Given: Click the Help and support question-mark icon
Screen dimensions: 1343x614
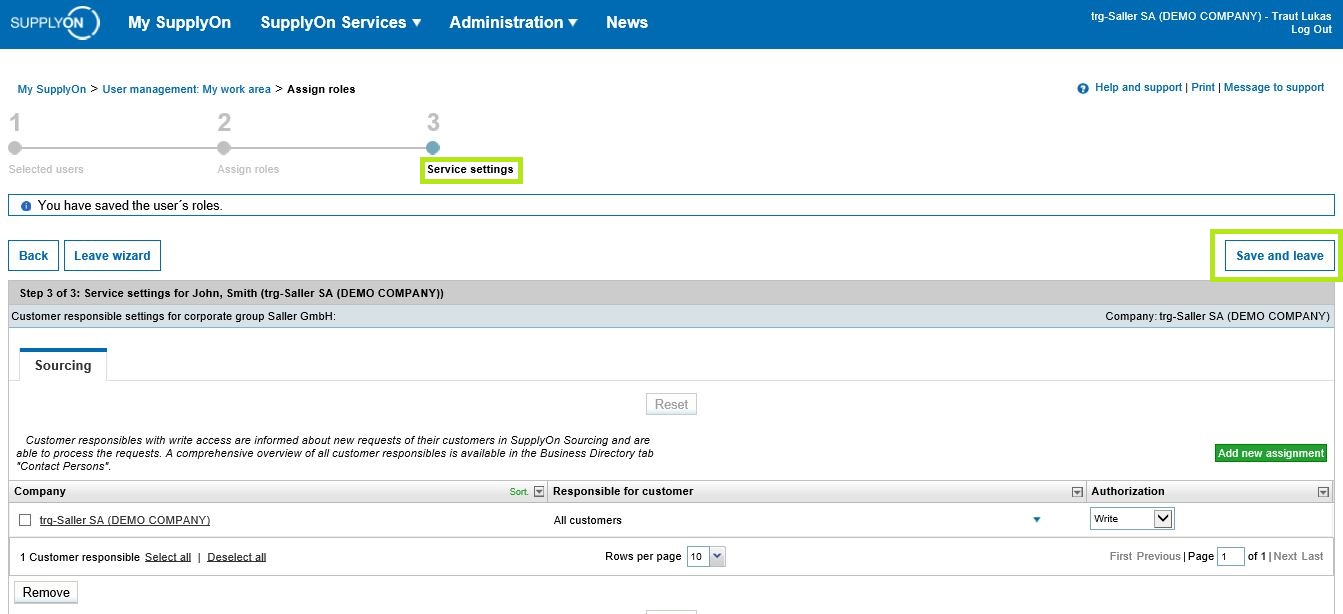Looking at the screenshot, I should [1082, 88].
